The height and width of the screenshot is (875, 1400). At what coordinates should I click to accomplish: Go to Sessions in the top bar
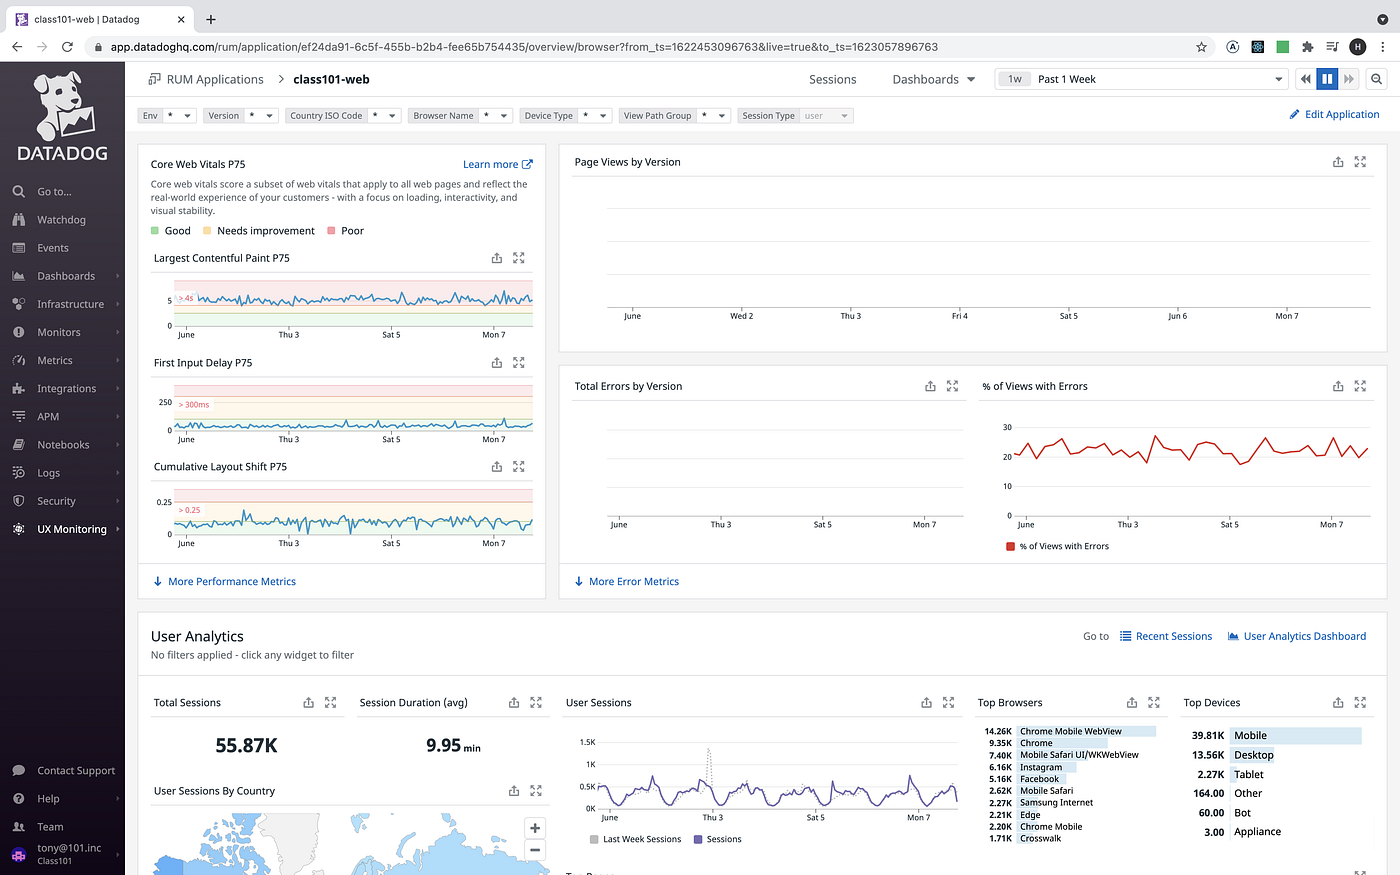click(832, 79)
